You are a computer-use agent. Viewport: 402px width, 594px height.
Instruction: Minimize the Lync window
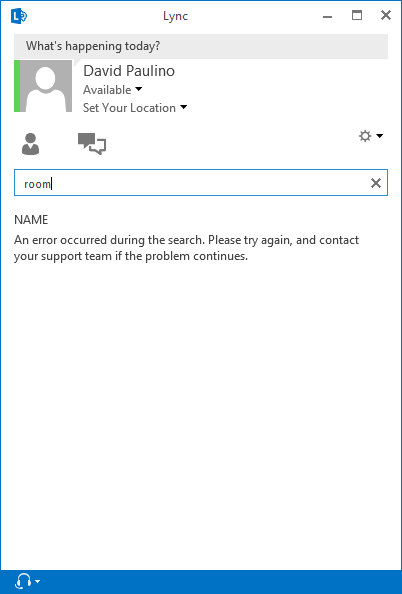(x=327, y=17)
